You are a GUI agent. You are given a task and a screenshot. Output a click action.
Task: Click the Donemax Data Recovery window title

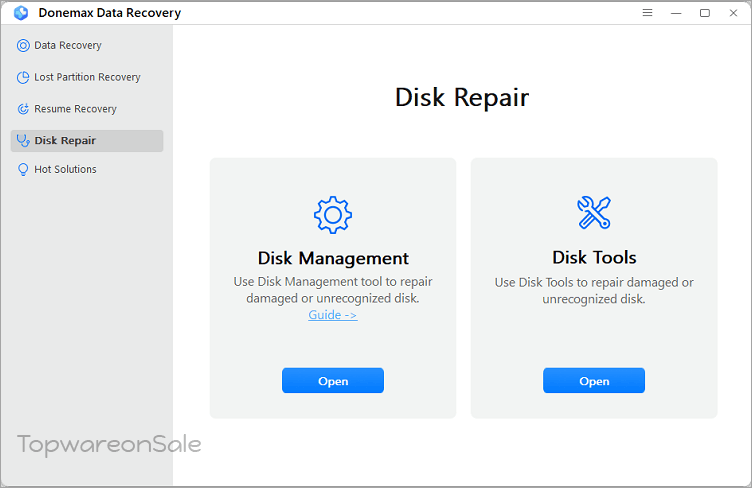(109, 13)
